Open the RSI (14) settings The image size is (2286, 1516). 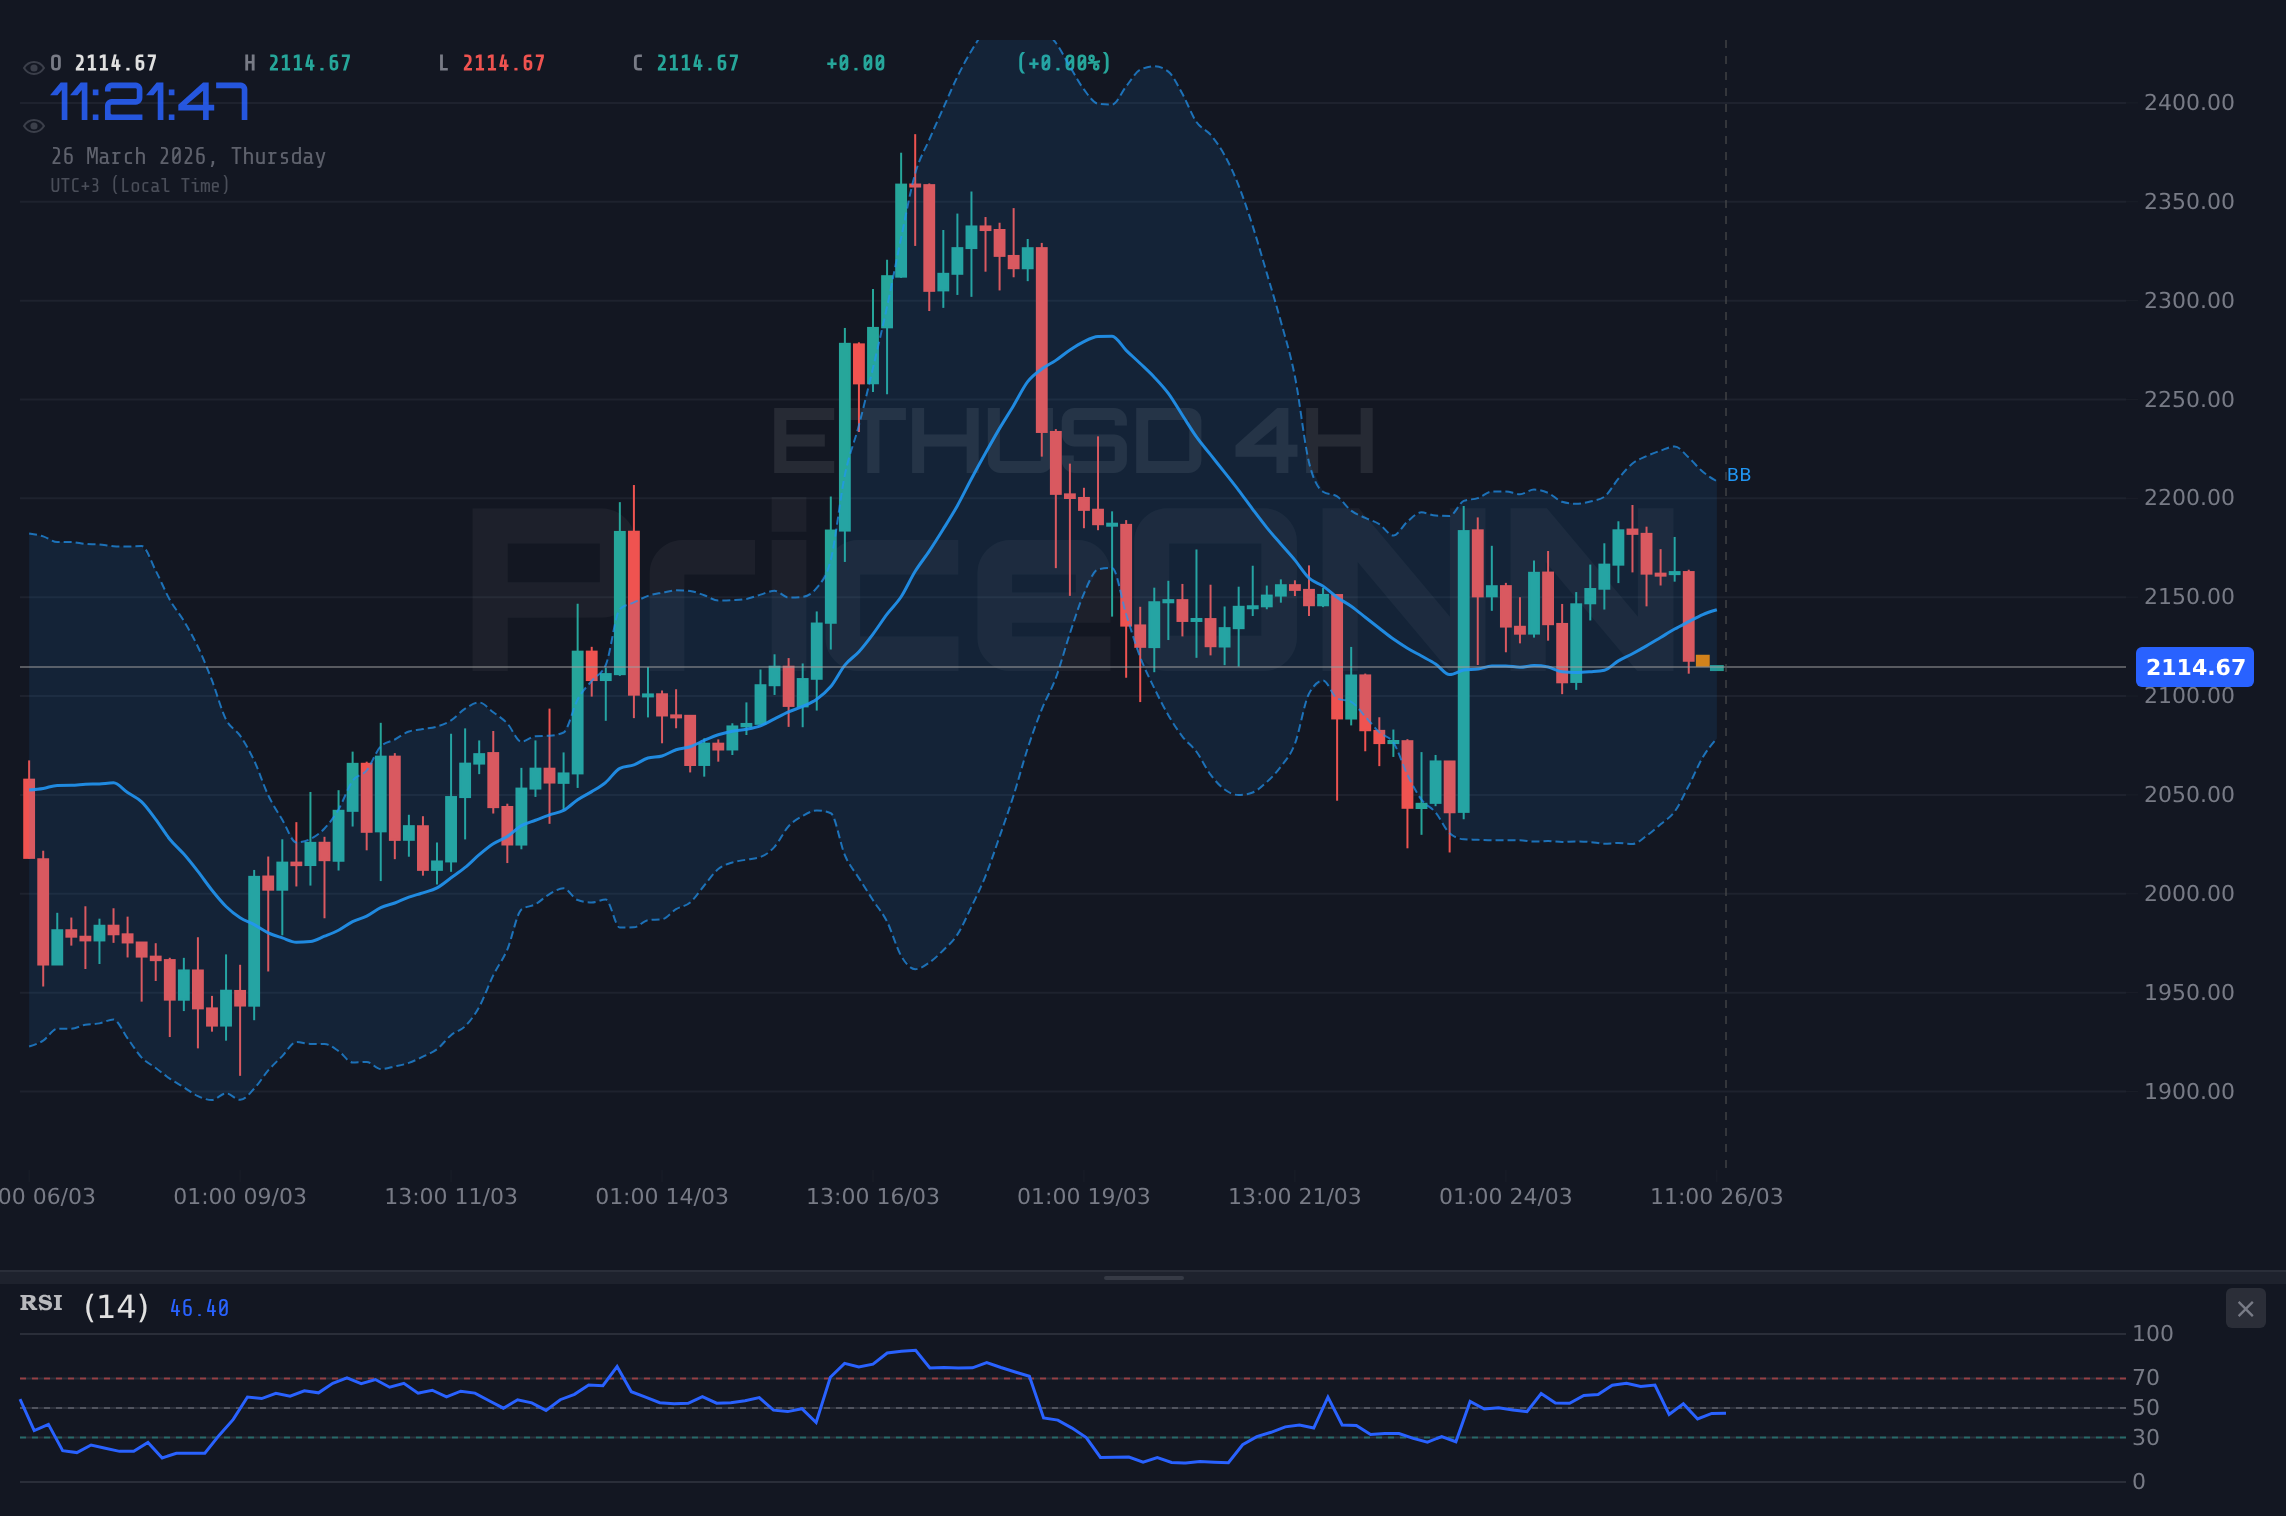coord(115,1305)
